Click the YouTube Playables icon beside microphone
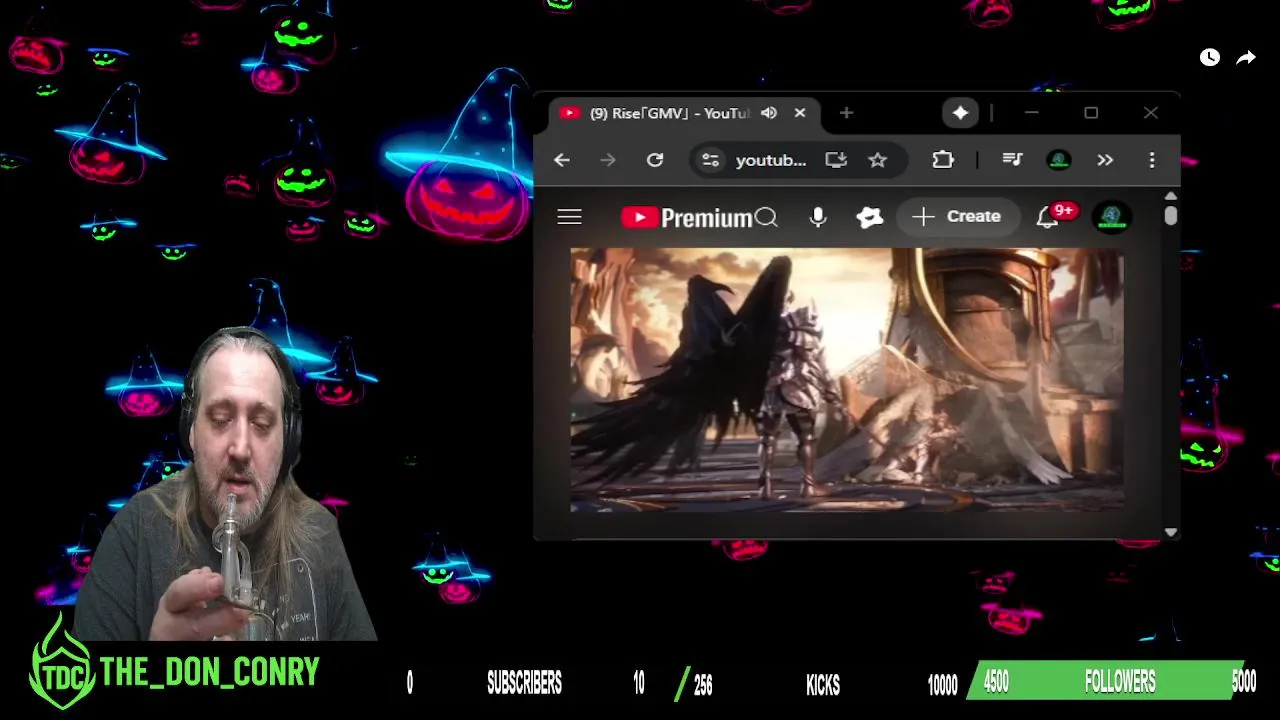 [870, 217]
